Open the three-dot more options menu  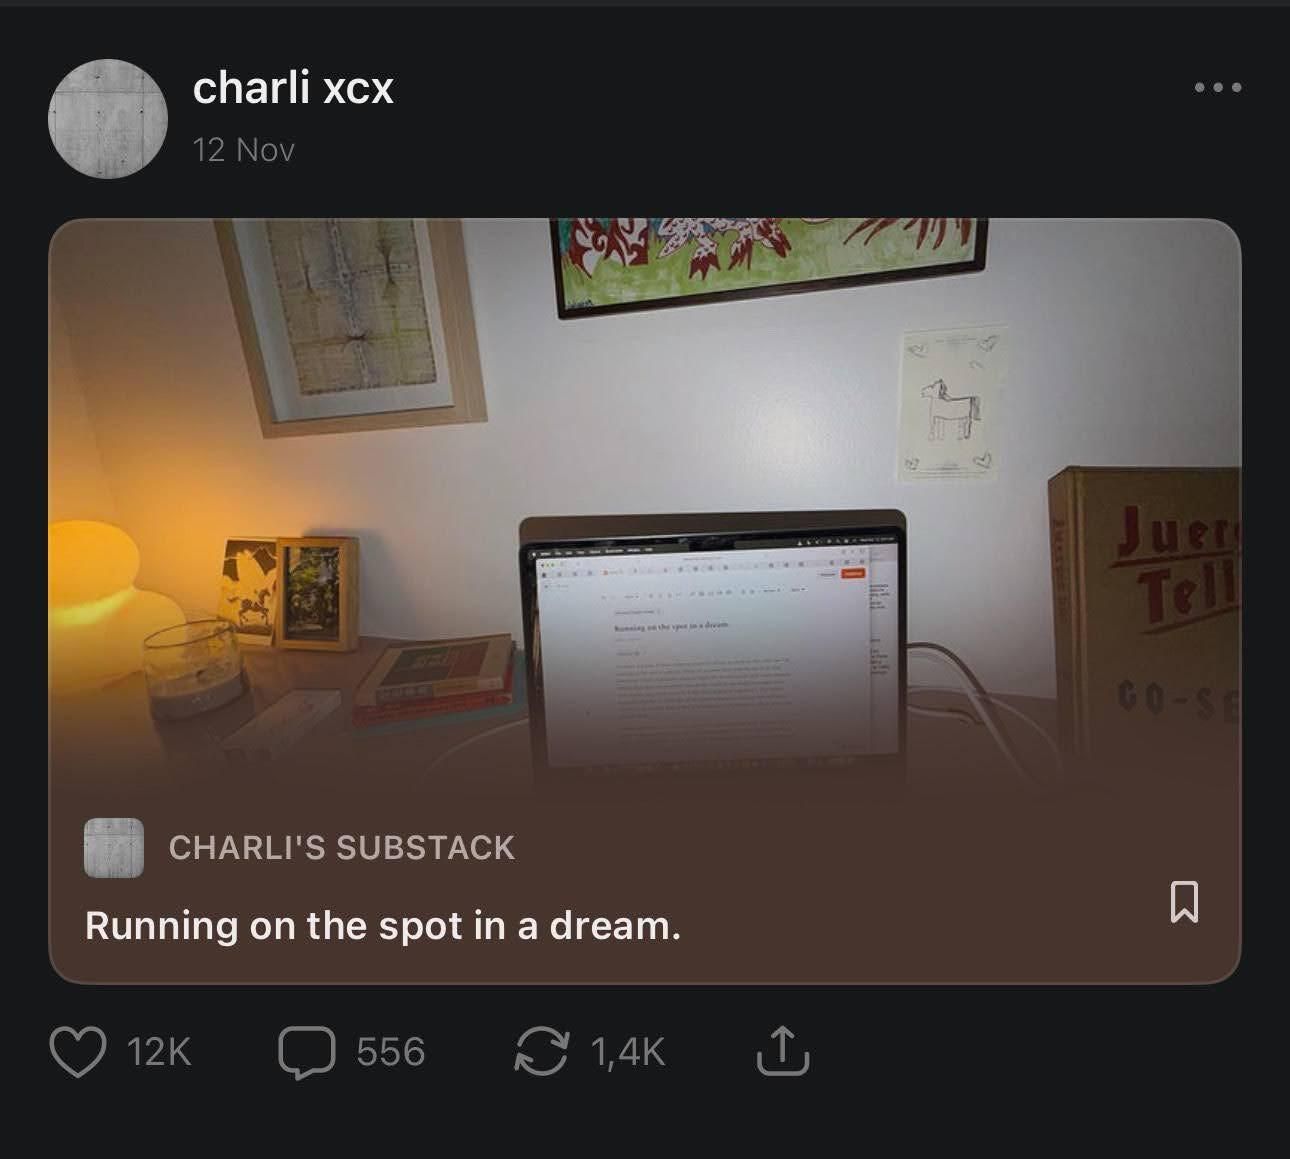[1218, 87]
